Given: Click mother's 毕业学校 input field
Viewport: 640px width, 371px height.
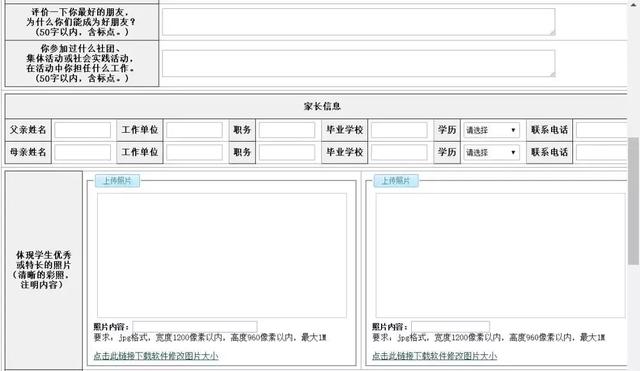Looking at the screenshot, I should point(399,152).
